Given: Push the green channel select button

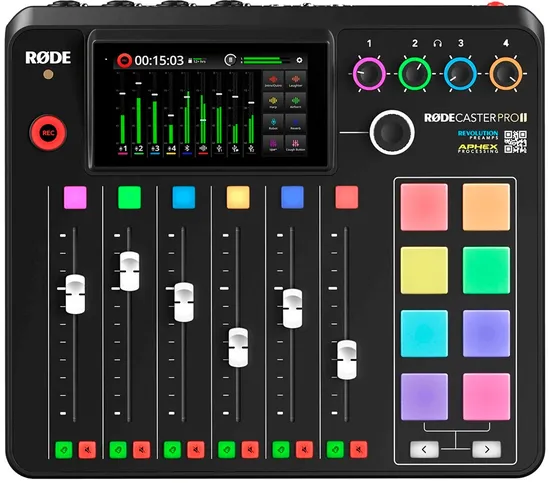Looking at the screenshot, I should pyautogui.click(x=129, y=197).
